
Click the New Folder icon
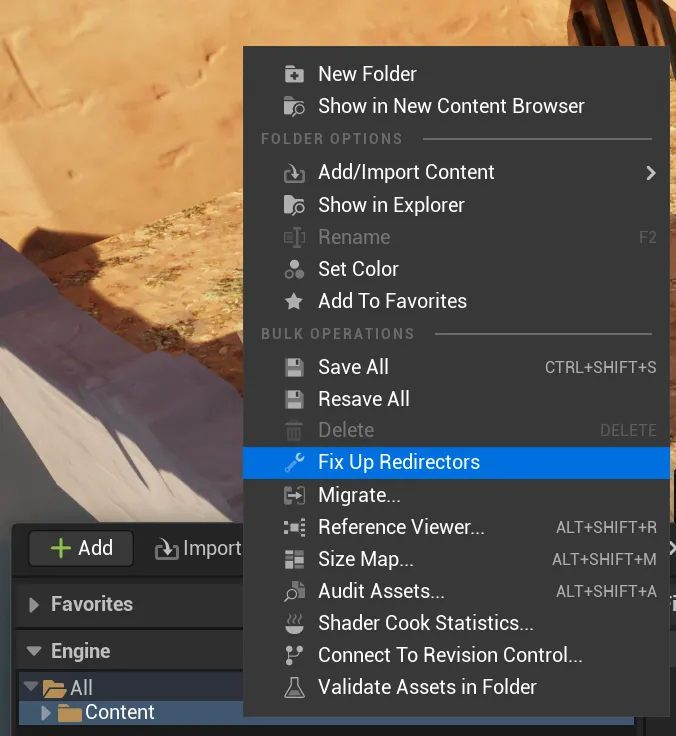coord(294,74)
